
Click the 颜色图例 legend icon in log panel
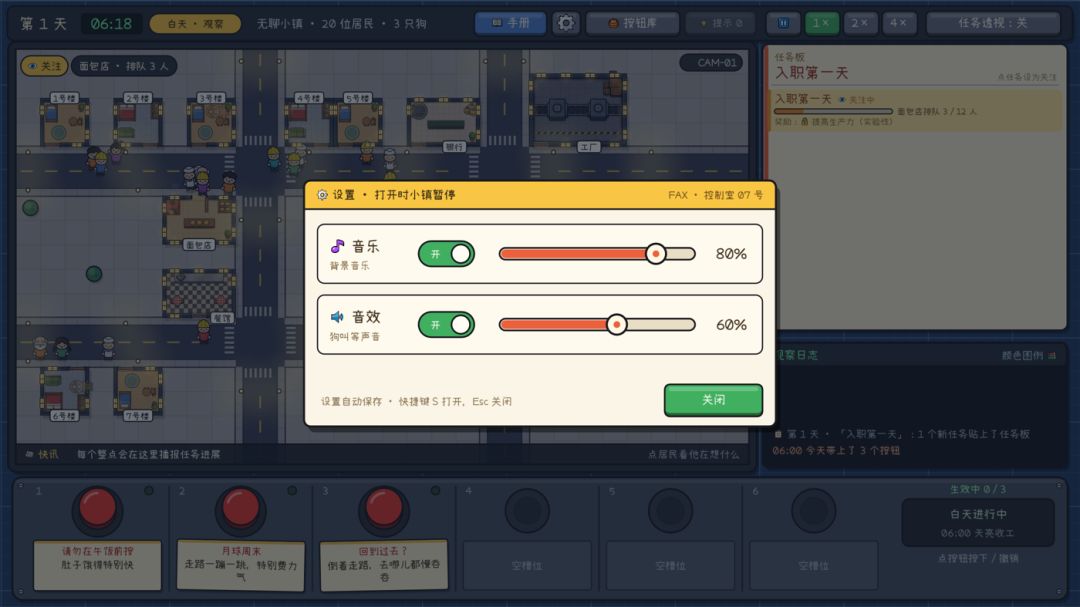click(1052, 356)
